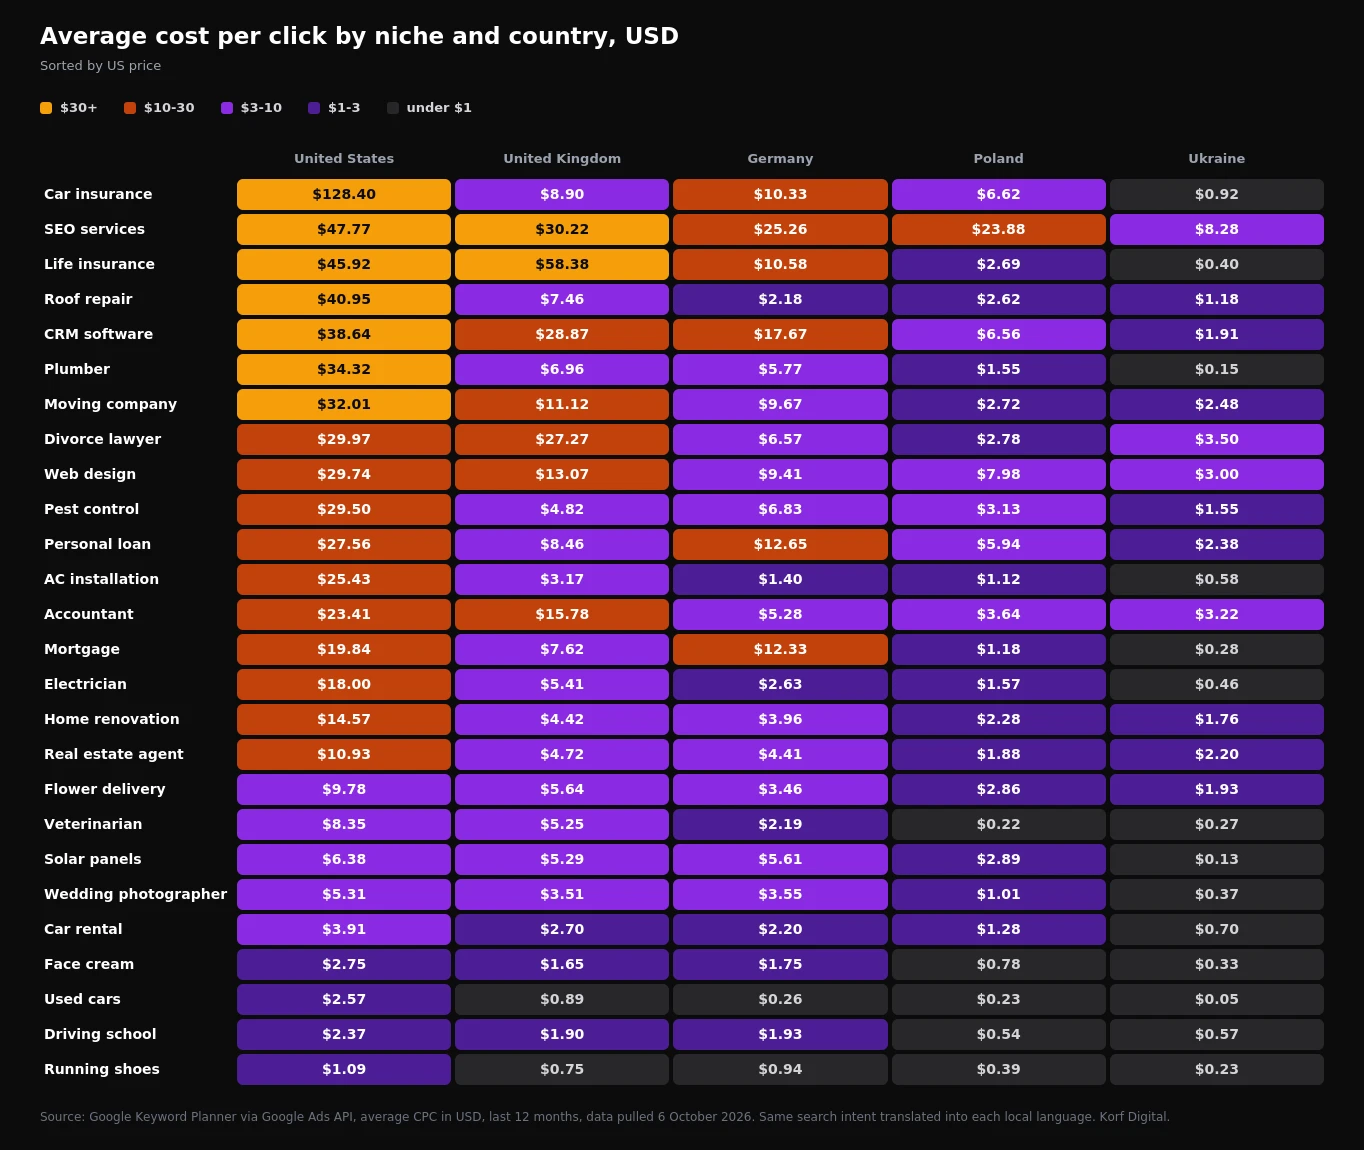1364x1150 pixels.
Task: Click the Ukraine column header
Action: click(1217, 159)
